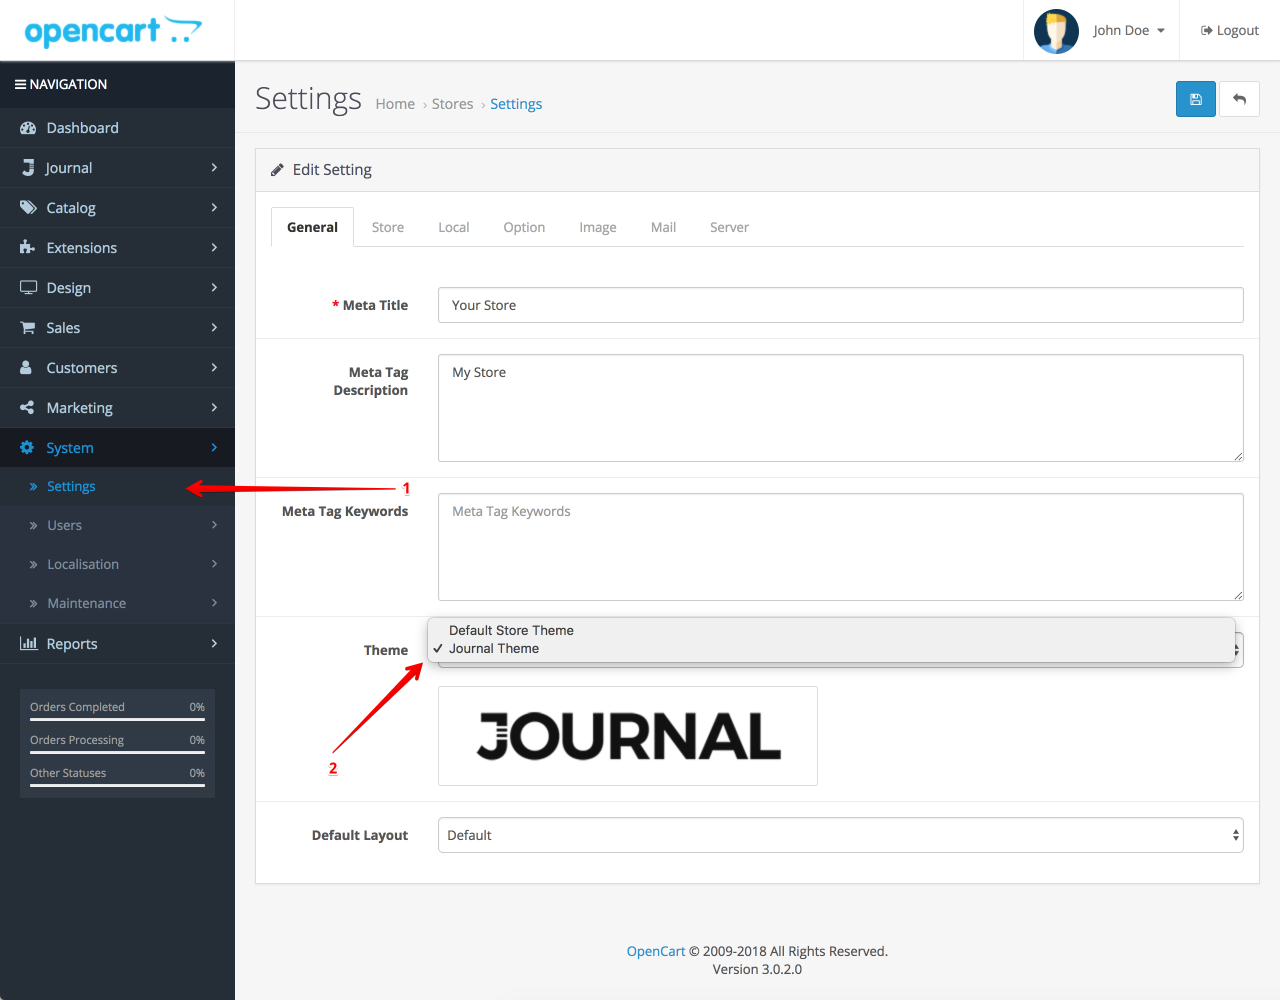Choose Journal Theme option
1280x1000 pixels.
coord(831,648)
